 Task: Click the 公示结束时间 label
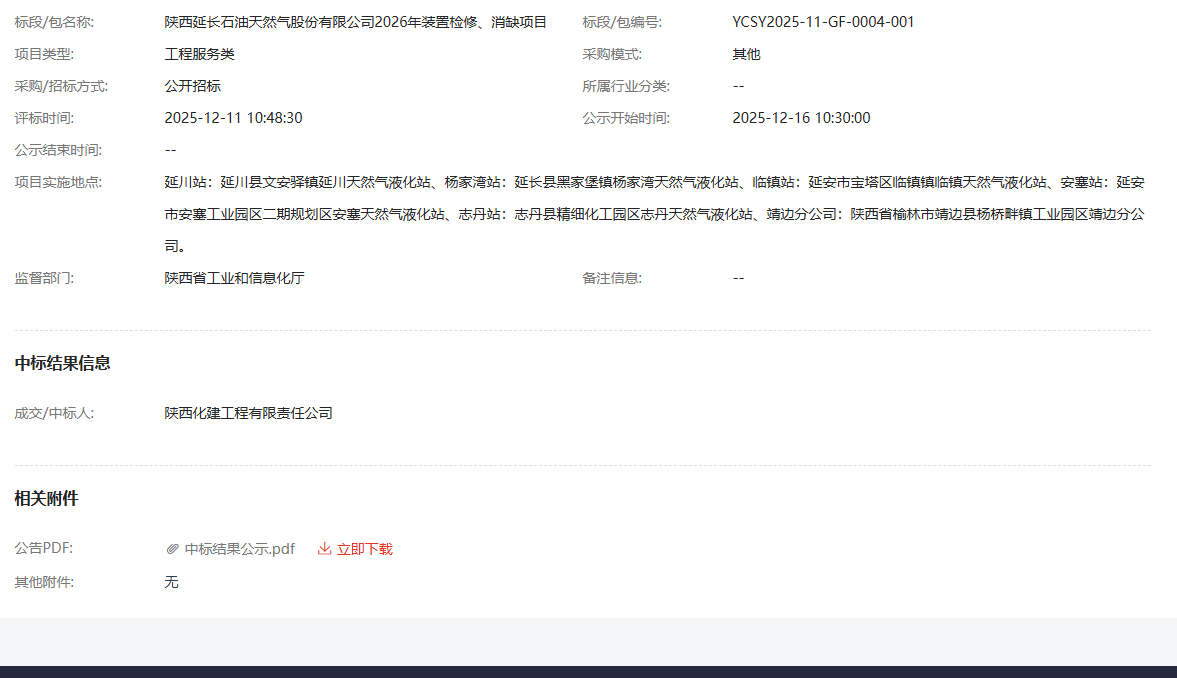(58, 150)
